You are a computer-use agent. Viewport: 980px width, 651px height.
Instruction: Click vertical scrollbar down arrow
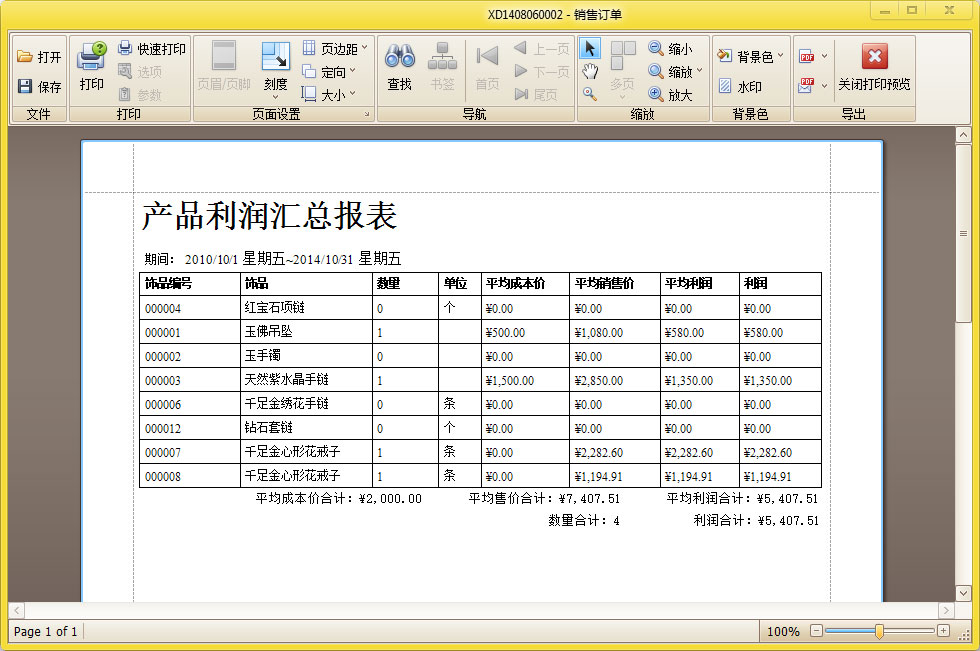coord(963,593)
